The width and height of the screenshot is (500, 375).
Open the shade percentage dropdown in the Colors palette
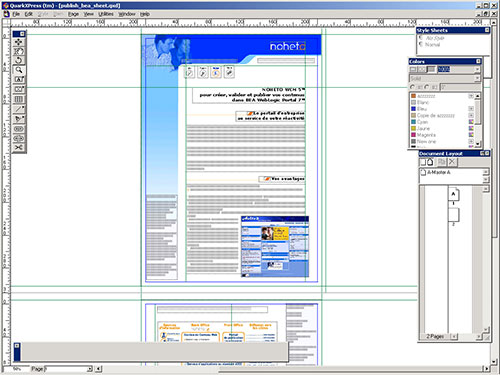click(x=477, y=69)
